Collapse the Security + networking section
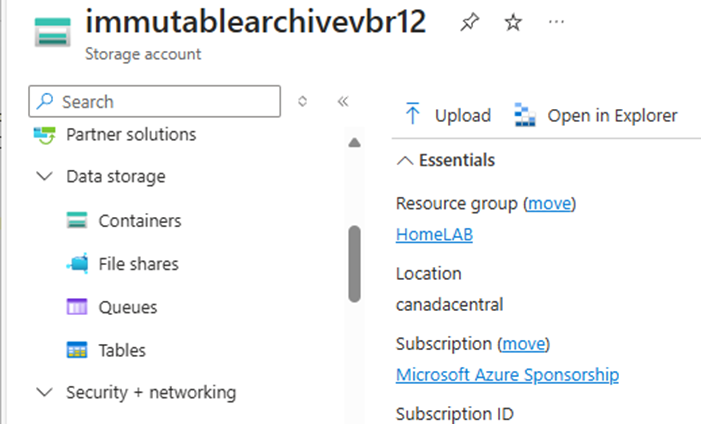This screenshot has height=424, width=701. point(44,392)
